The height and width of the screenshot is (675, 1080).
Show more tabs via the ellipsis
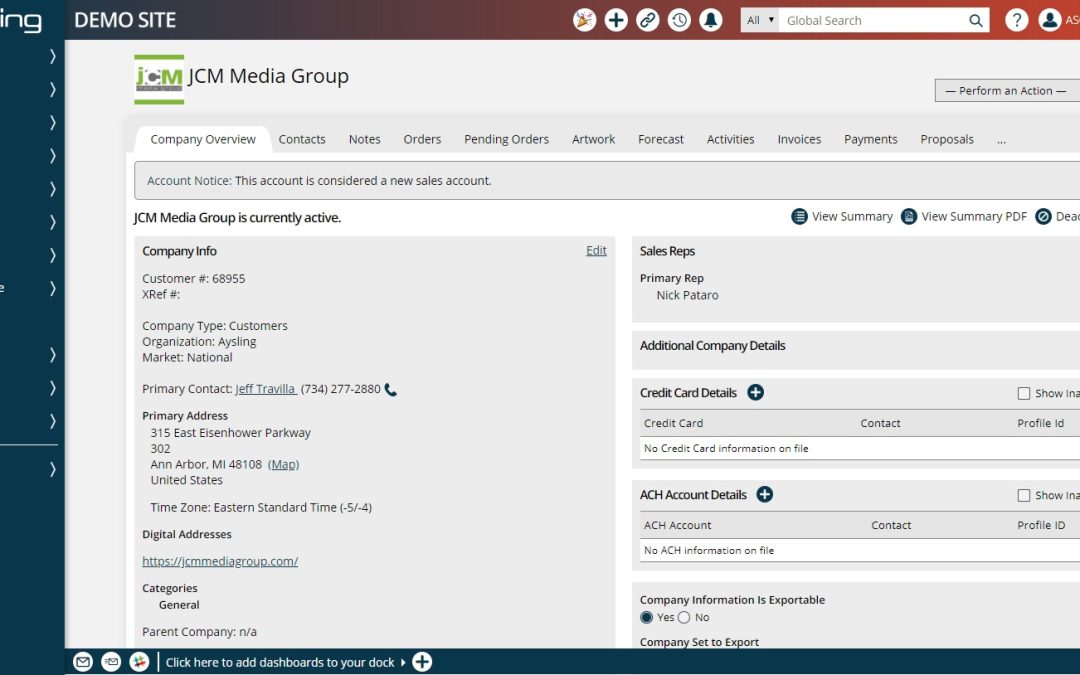(x=1001, y=140)
